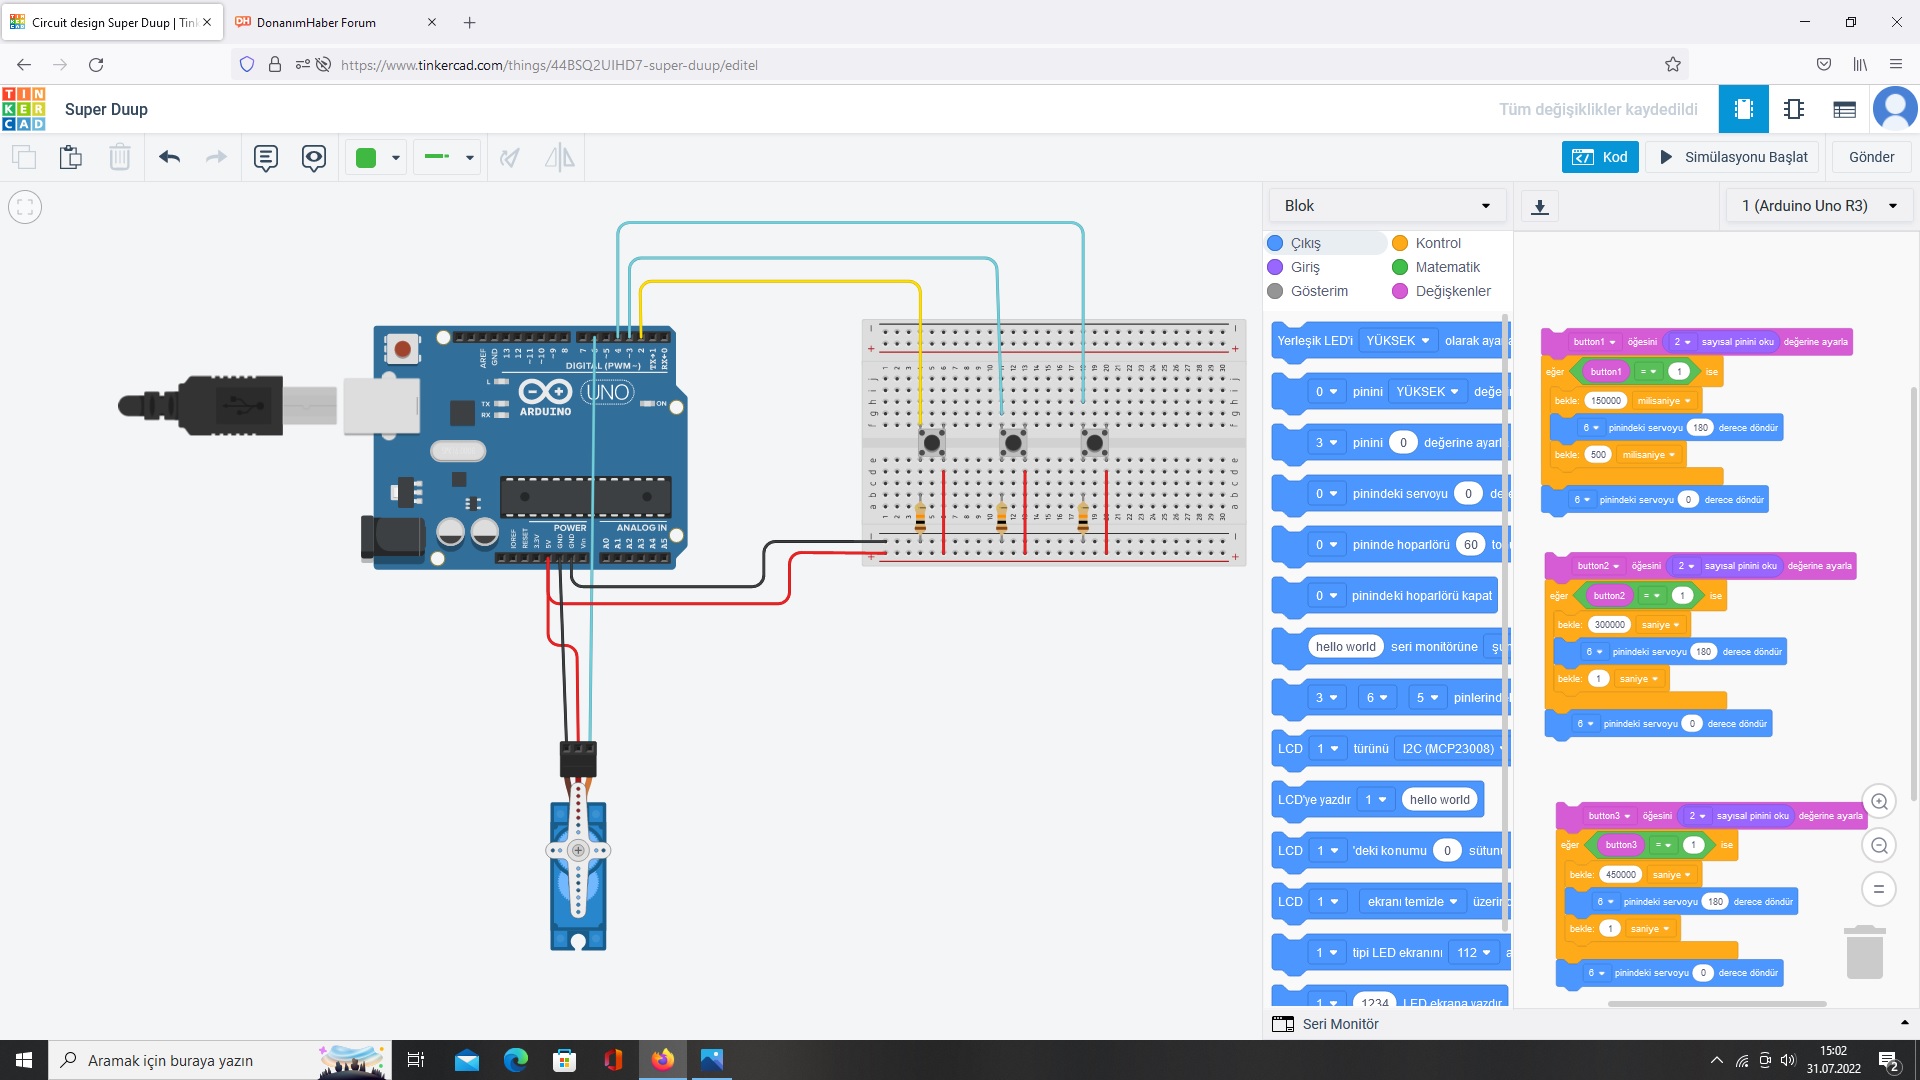Click the undo arrow icon
1920x1080 pixels.
[x=169, y=157]
